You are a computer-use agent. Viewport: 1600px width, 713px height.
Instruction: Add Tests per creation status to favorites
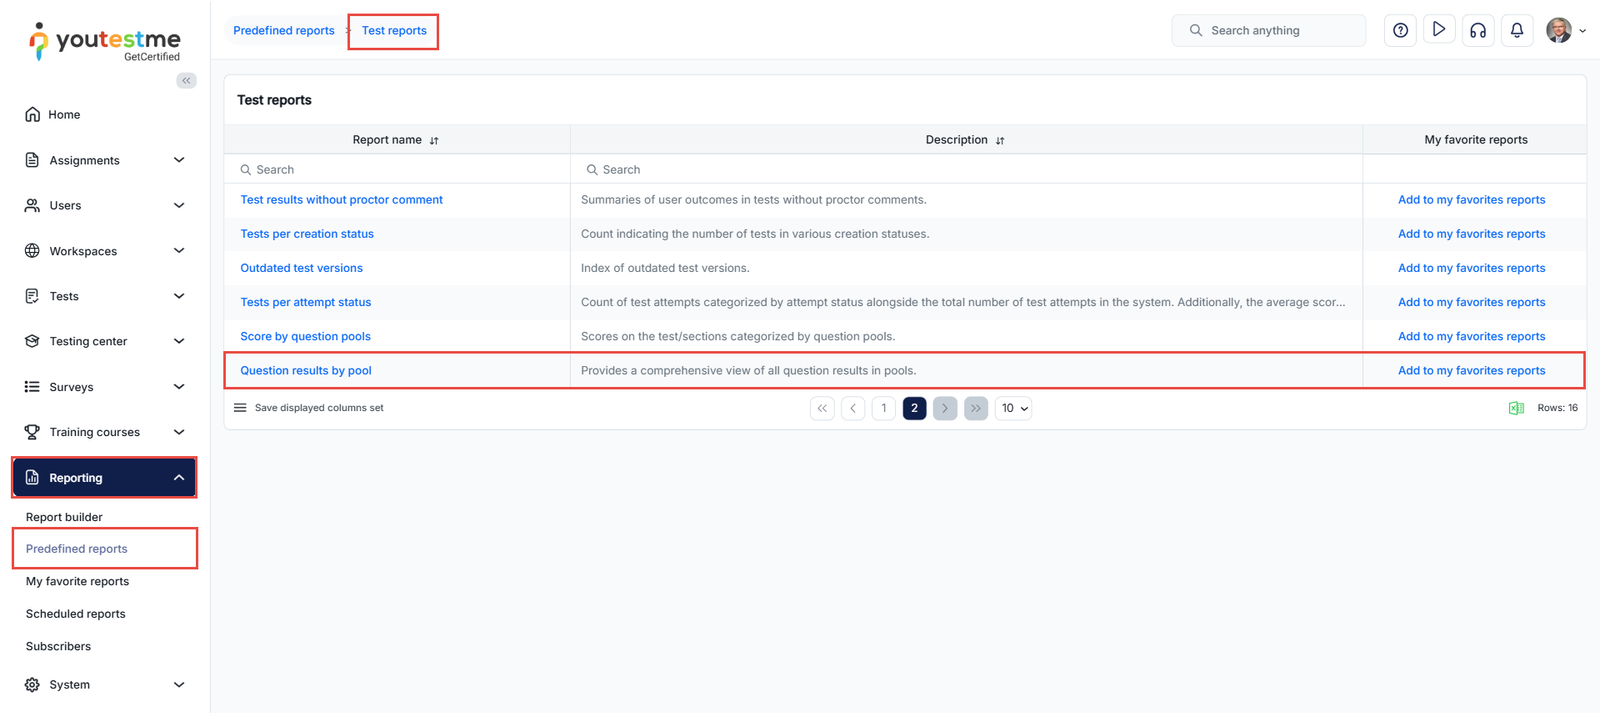(x=1471, y=234)
